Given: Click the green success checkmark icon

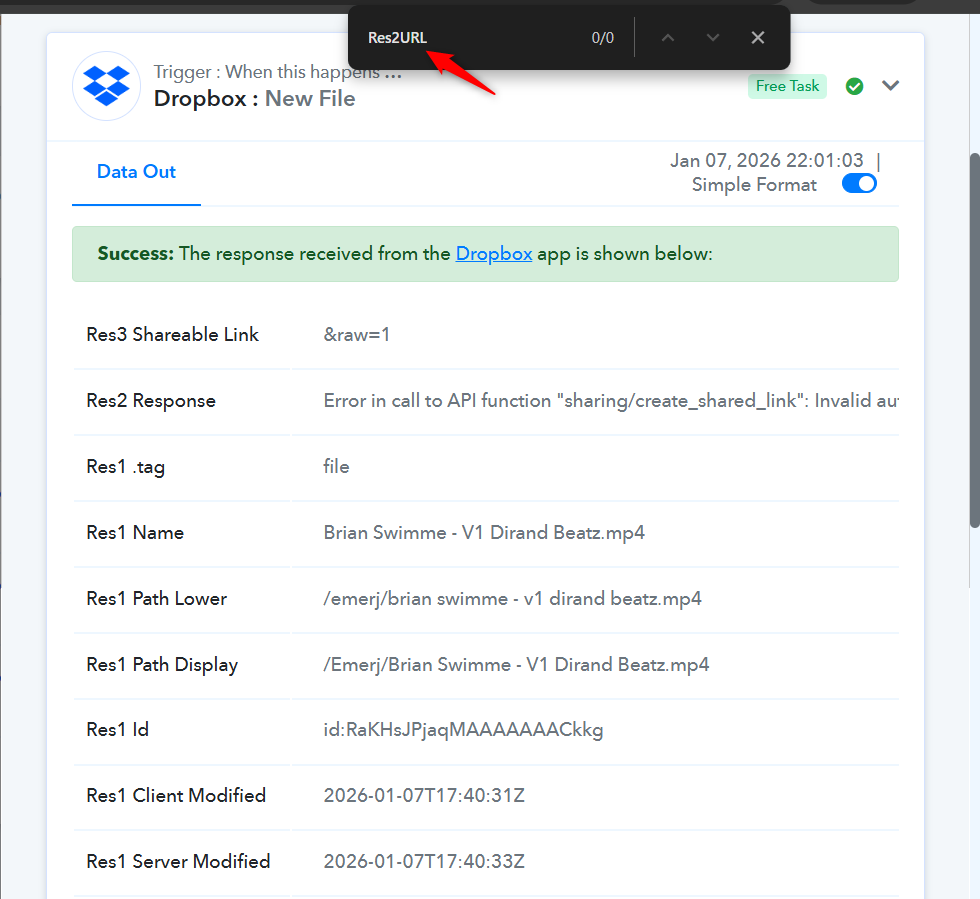Looking at the screenshot, I should coord(854,86).
